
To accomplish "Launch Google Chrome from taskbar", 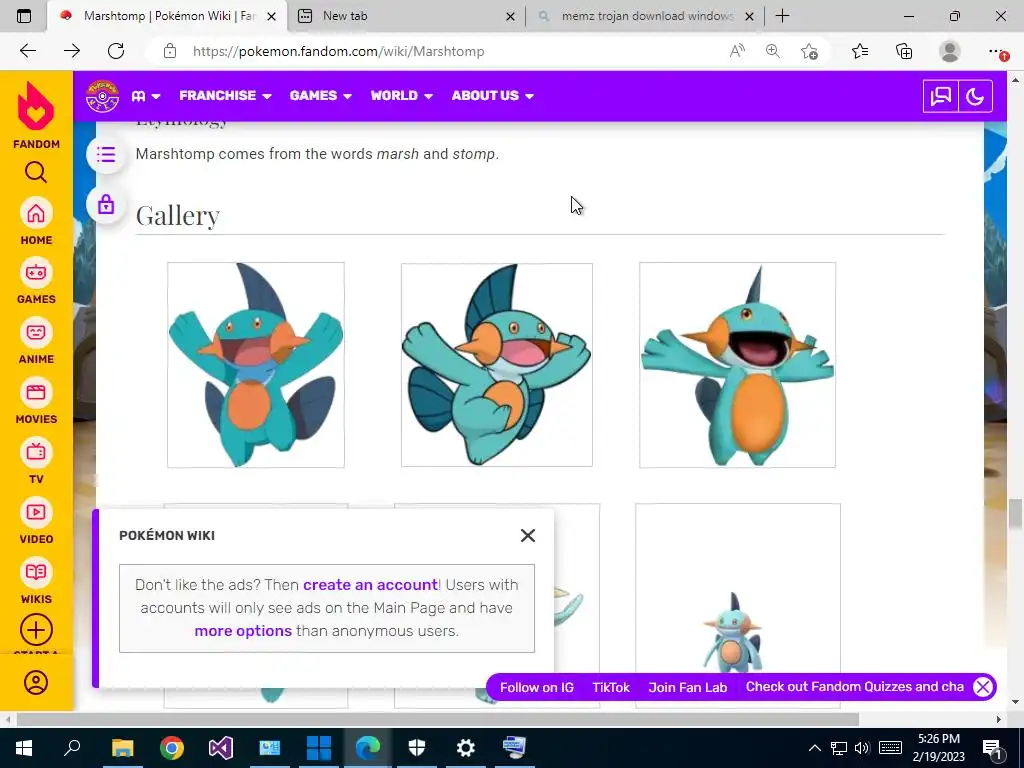I will tap(172, 748).
